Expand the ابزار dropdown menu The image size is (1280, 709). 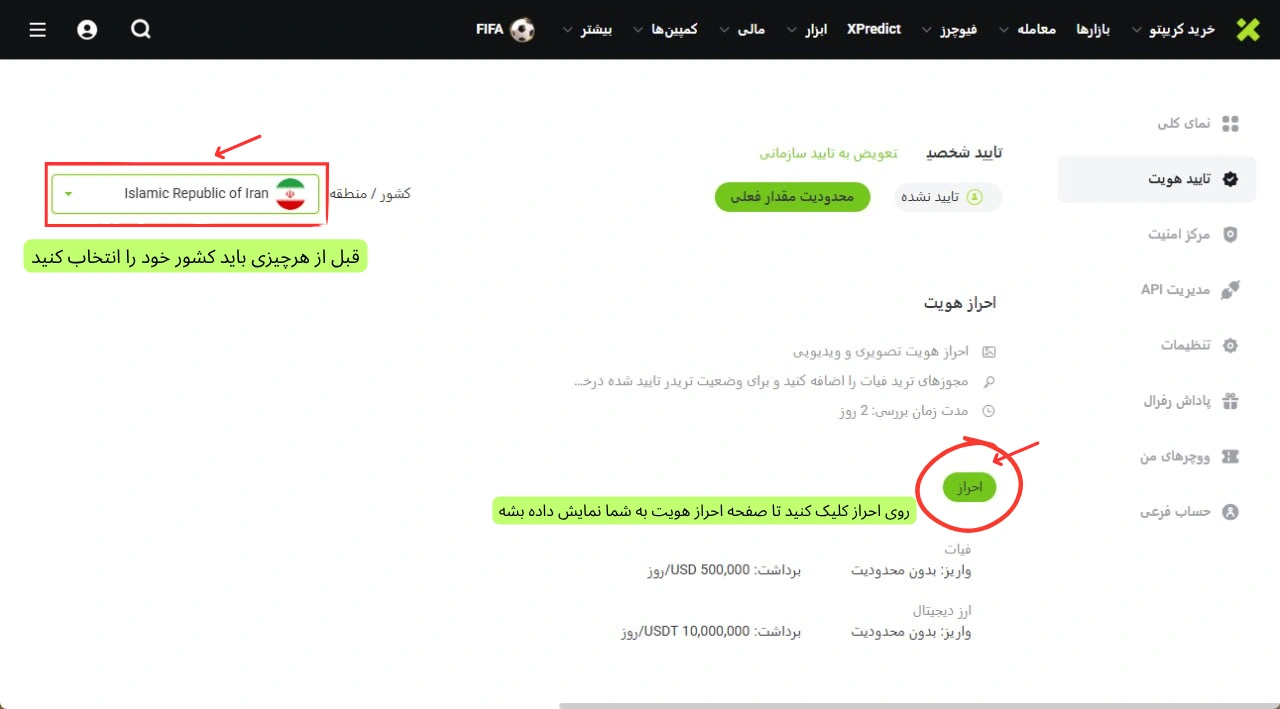[808, 30]
